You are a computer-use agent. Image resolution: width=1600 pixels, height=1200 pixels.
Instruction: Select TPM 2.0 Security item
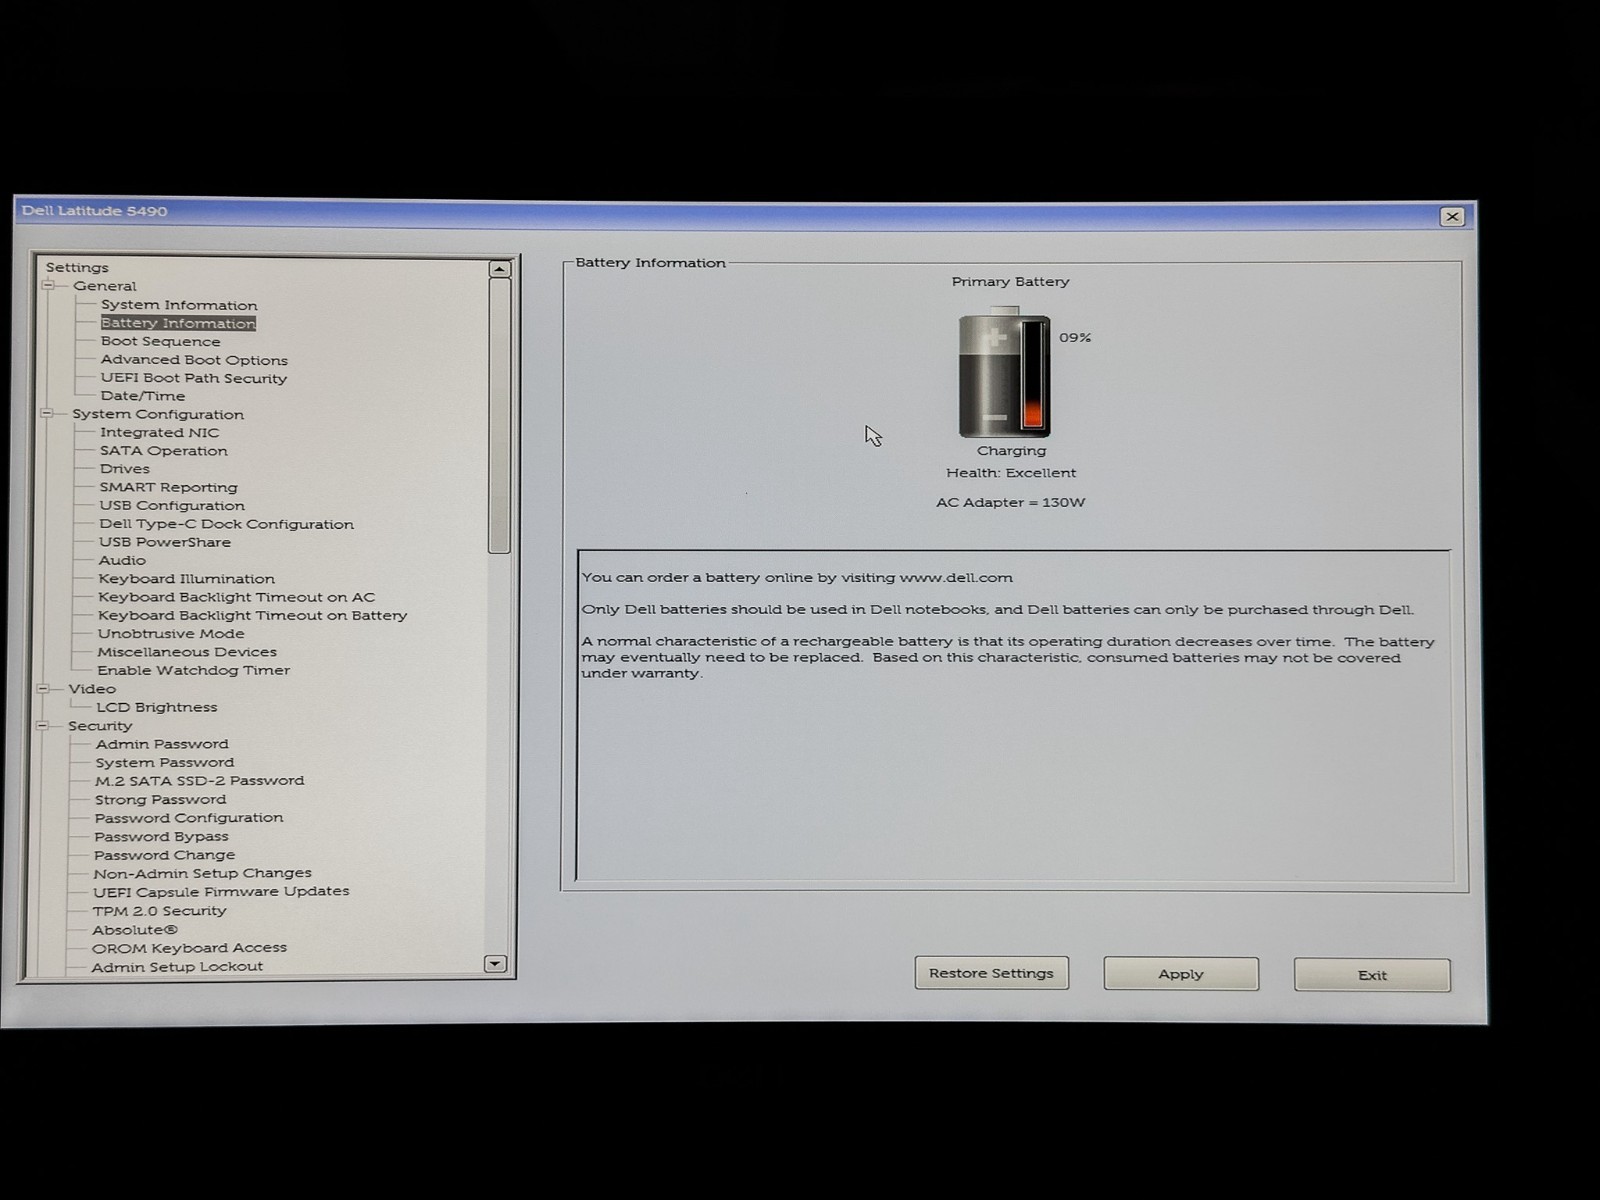(x=160, y=911)
